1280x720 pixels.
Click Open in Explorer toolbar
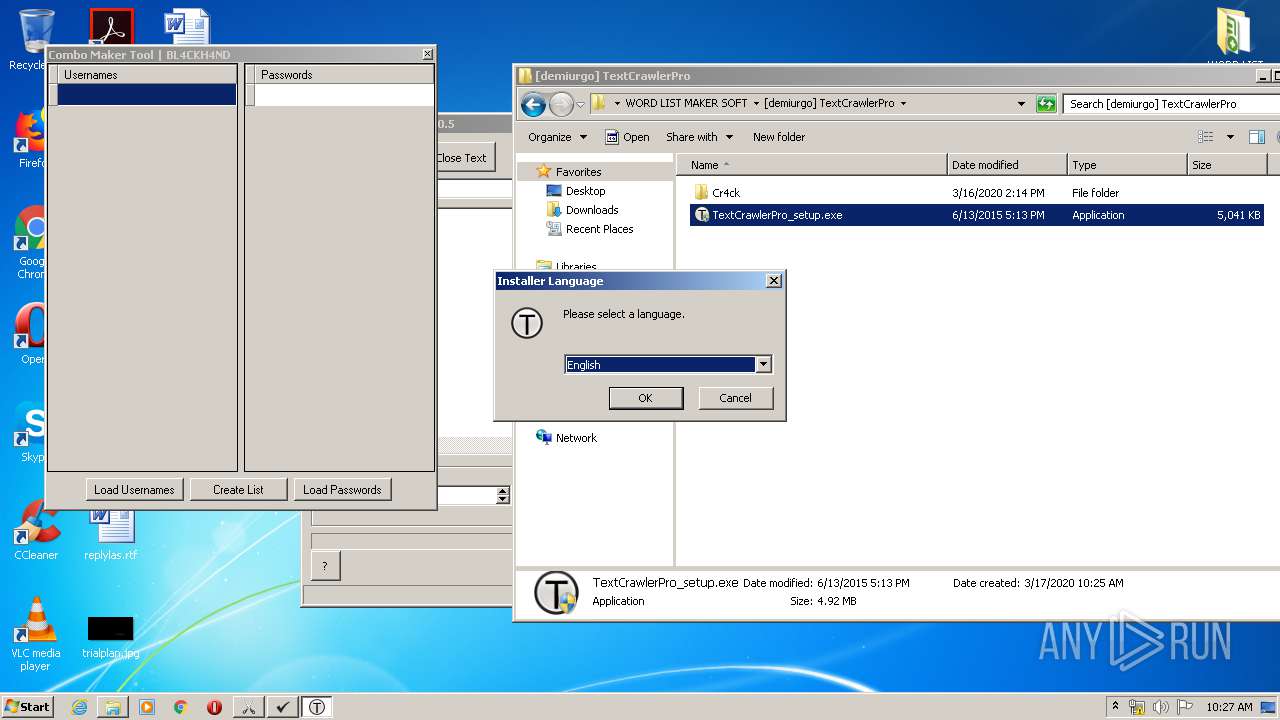(627, 137)
